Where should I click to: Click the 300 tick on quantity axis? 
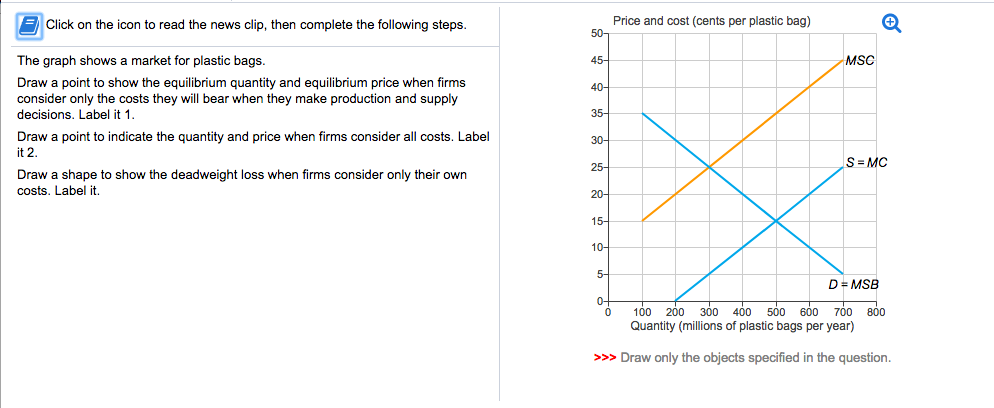[x=709, y=312]
